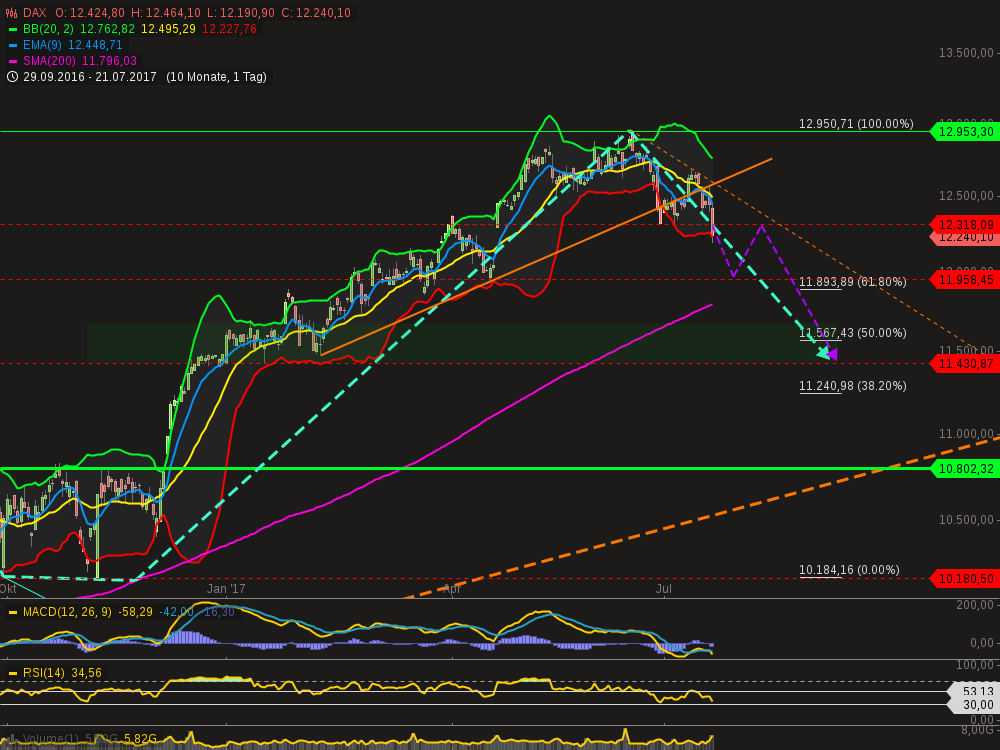
Task: Click the clock icon beside the date range
Action: [12, 77]
